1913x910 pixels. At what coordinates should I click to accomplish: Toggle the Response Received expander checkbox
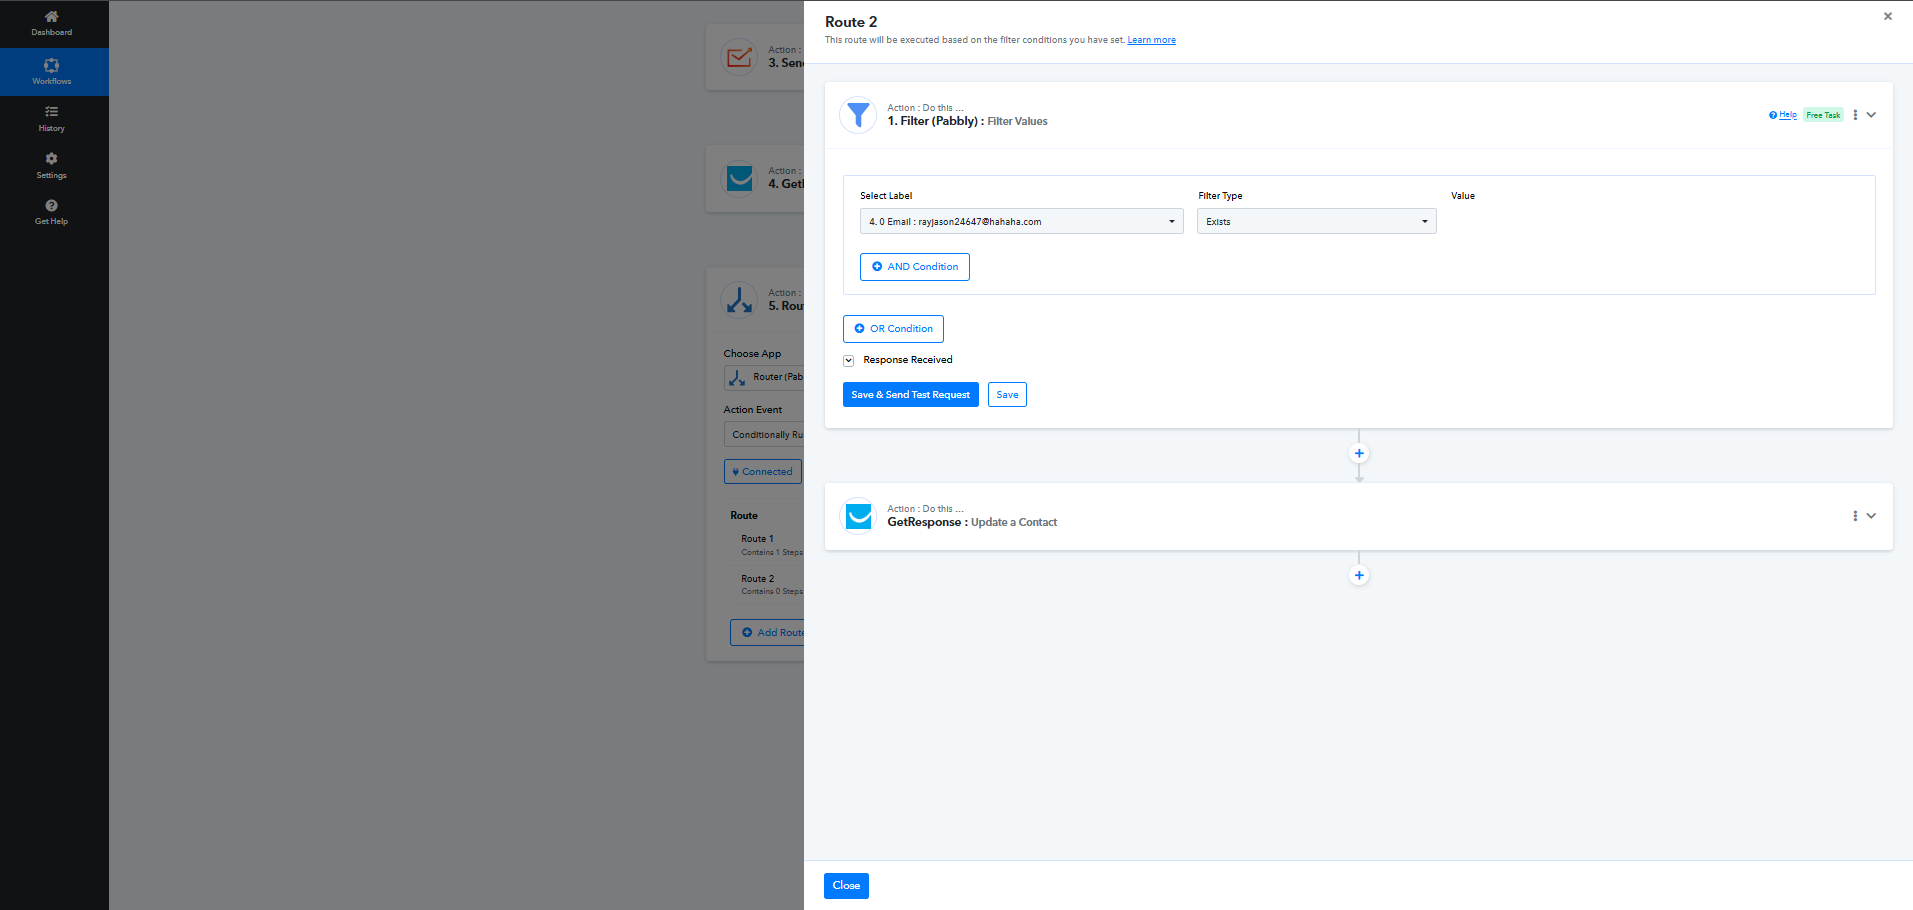coord(848,360)
